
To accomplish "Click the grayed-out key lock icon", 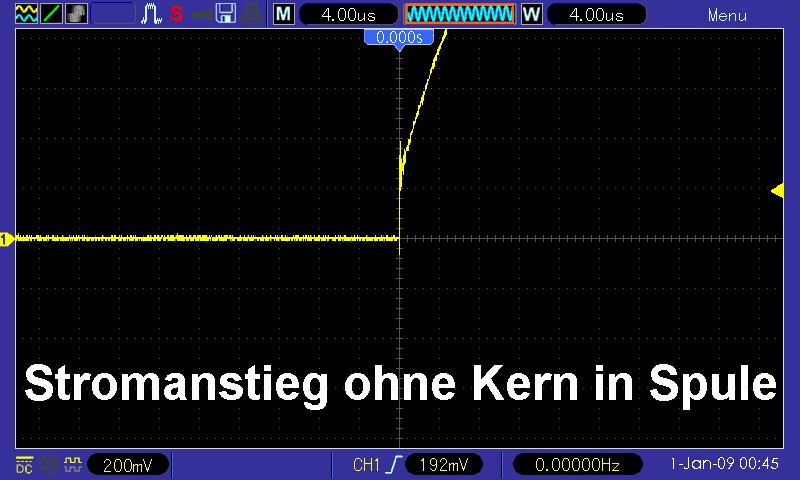I will [x=202, y=15].
